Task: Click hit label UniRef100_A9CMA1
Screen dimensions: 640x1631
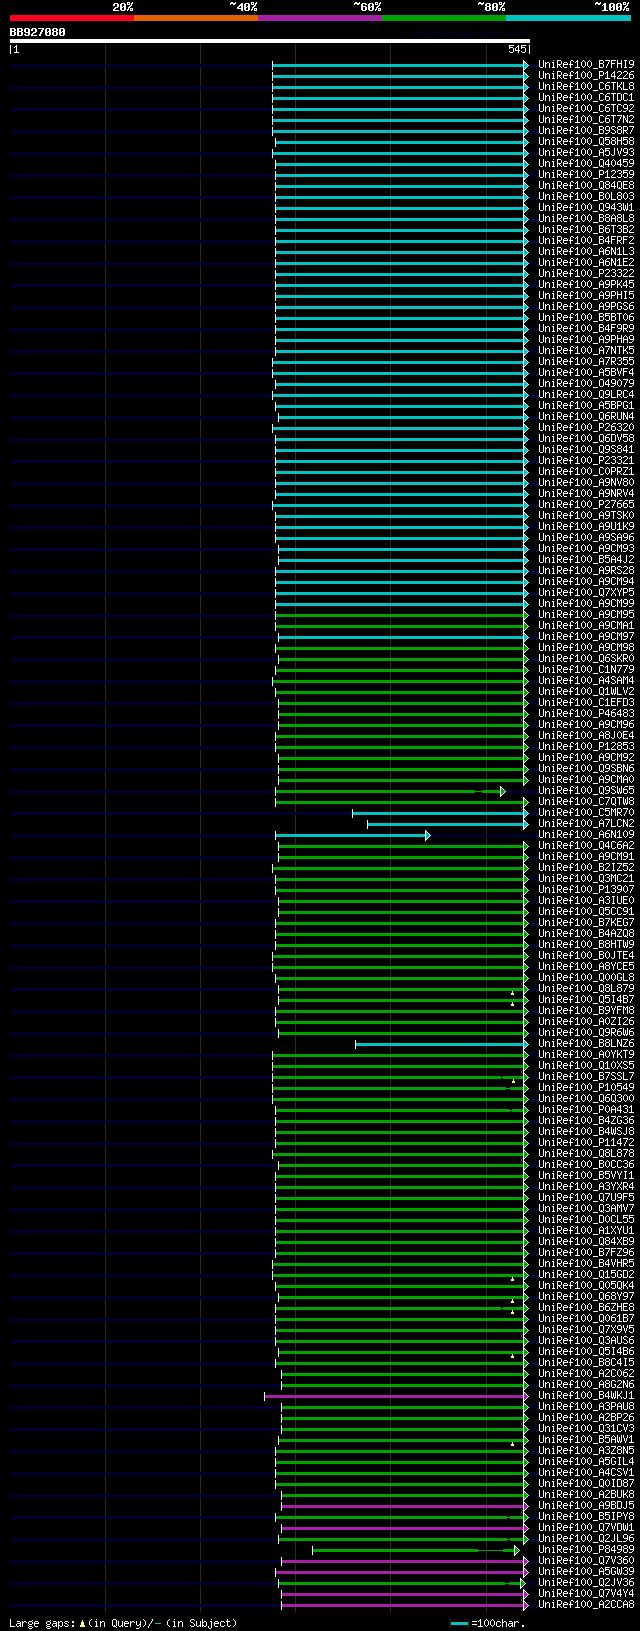Action: (586, 625)
